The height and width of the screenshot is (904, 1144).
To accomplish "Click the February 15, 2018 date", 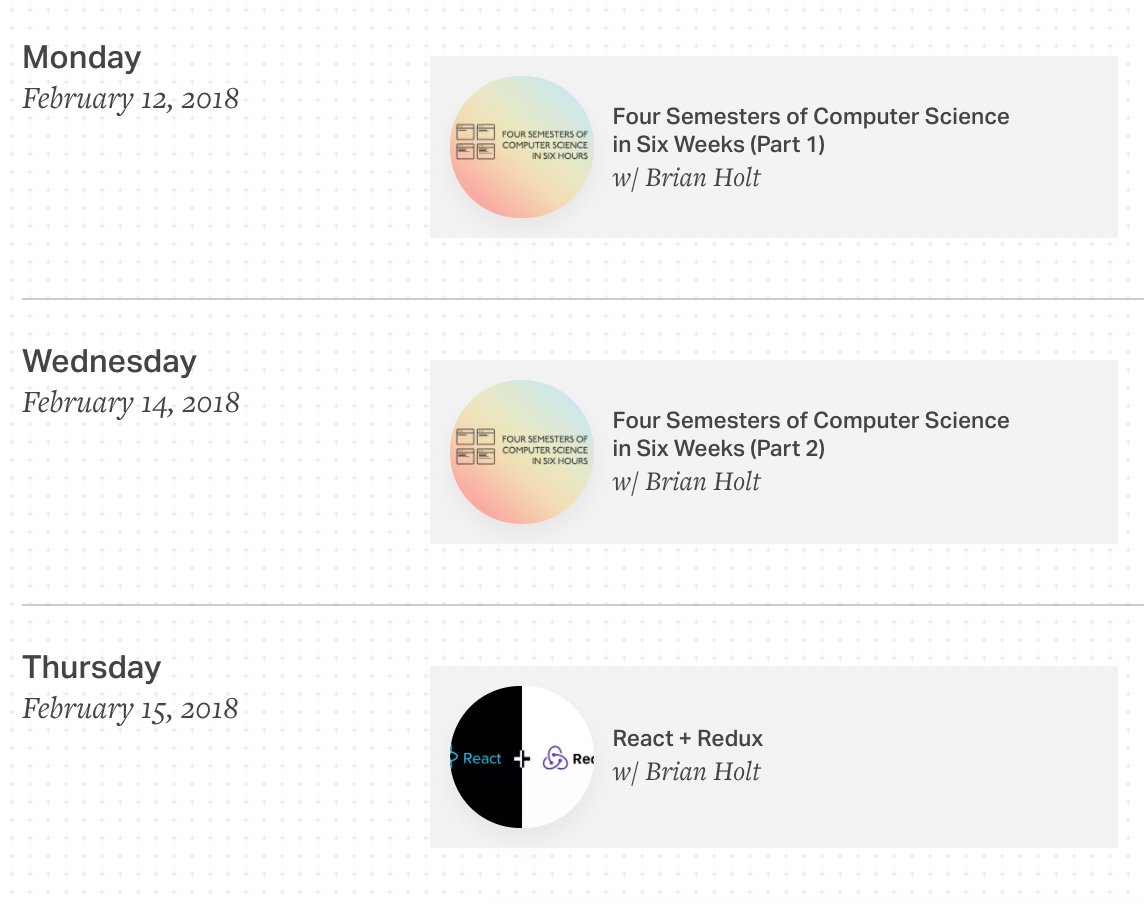I will [130, 709].
